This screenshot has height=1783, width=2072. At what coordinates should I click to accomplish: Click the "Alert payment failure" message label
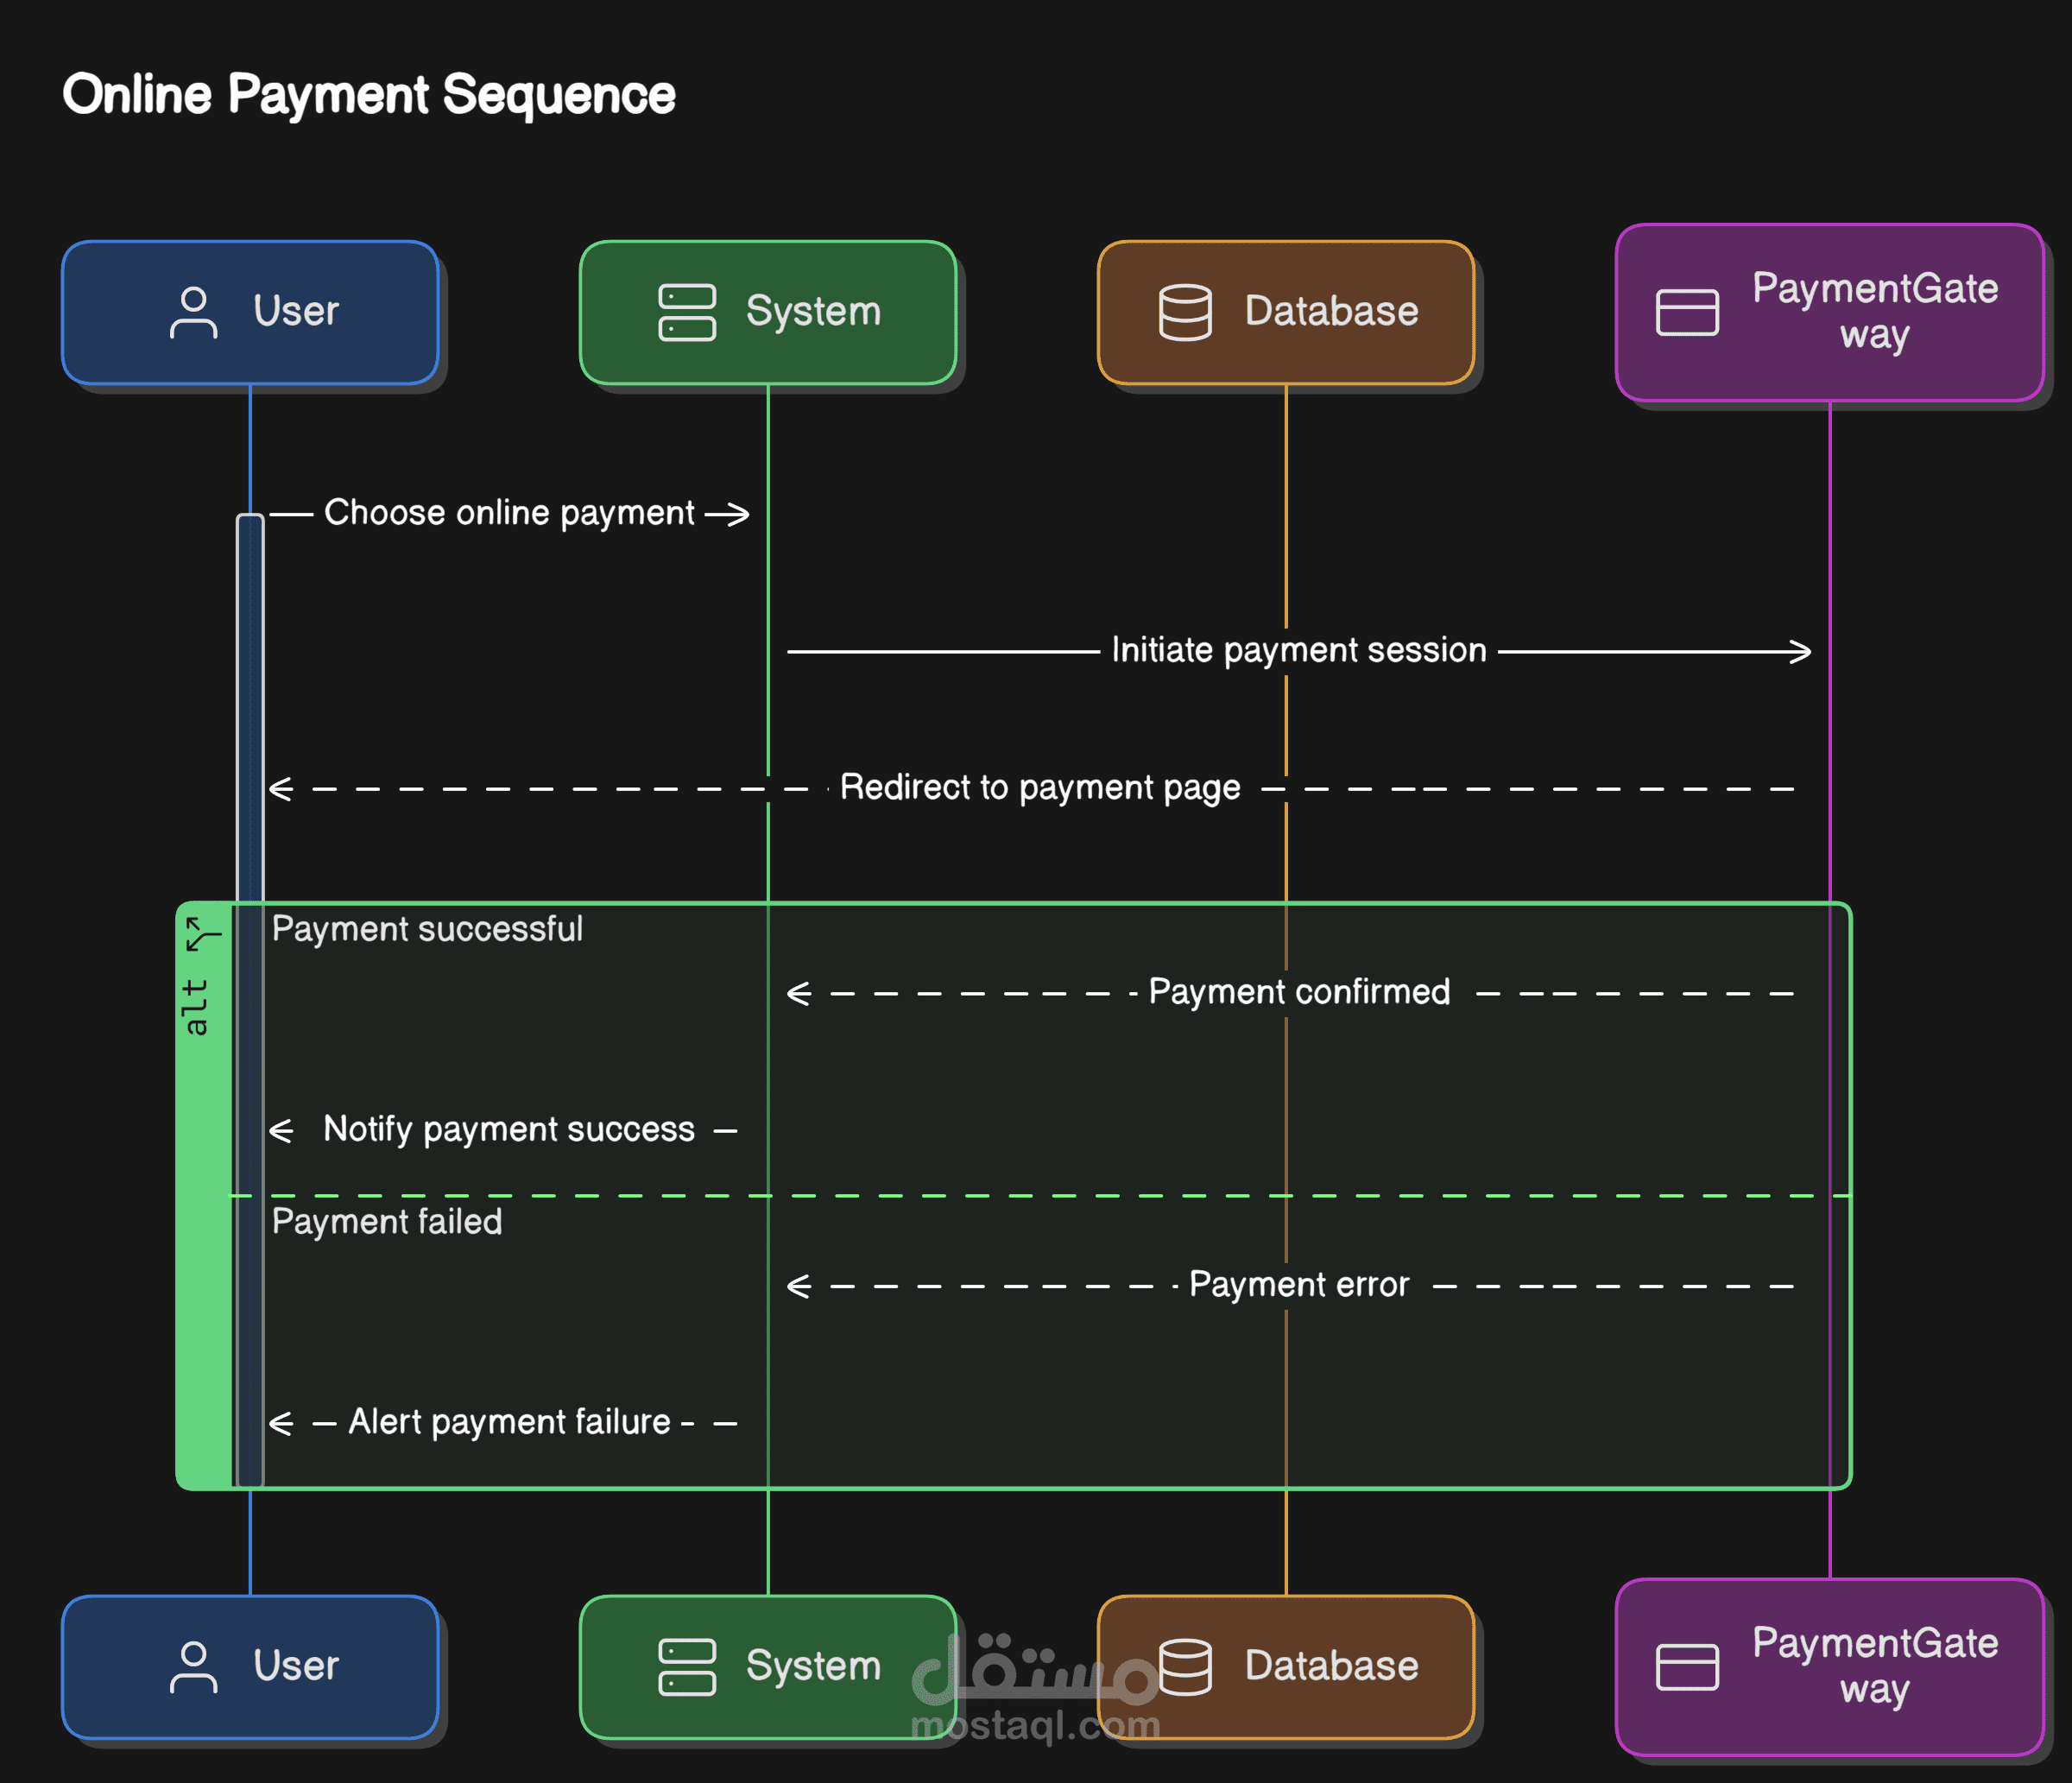tap(509, 1422)
